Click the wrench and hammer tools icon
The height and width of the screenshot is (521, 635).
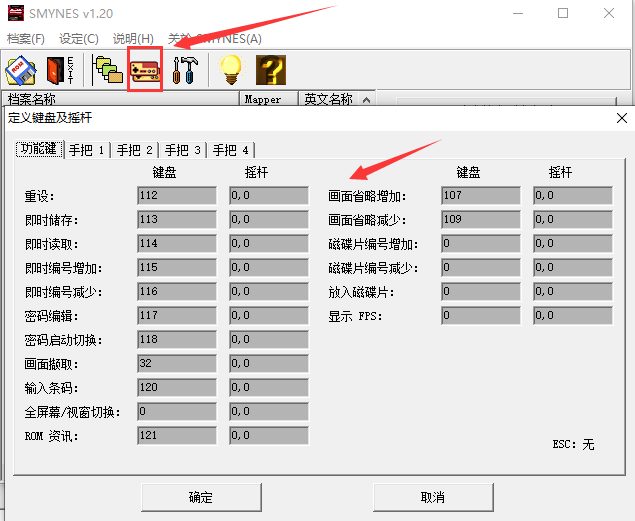[x=185, y=70]
